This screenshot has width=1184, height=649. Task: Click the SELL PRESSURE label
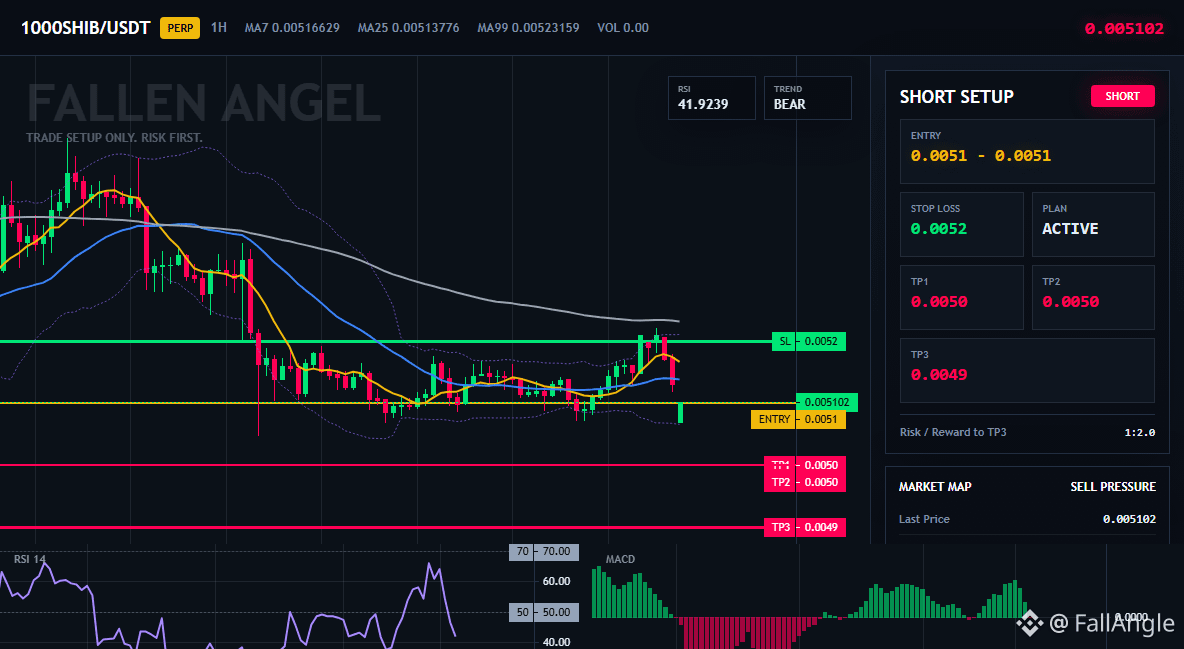pyautogui.click(x=1113, y=487)
